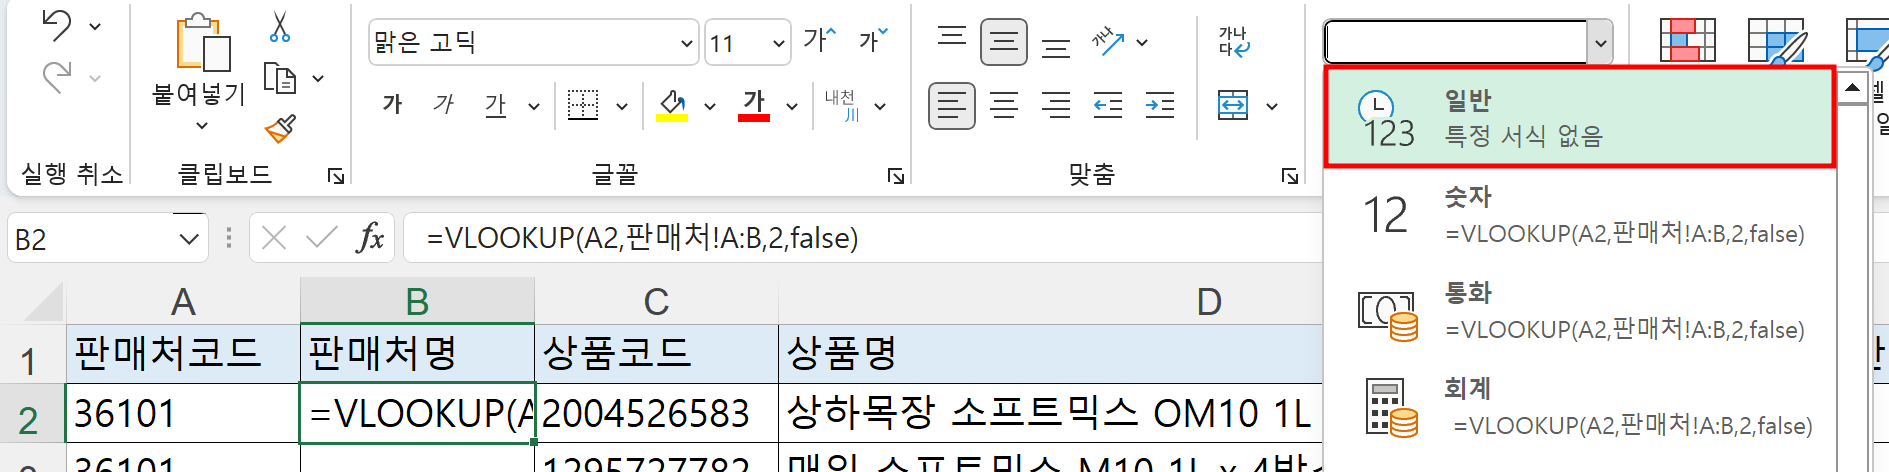Toggle underline 가 formatting
This screenshot has width=1889, height=472.
click(496, 104)
